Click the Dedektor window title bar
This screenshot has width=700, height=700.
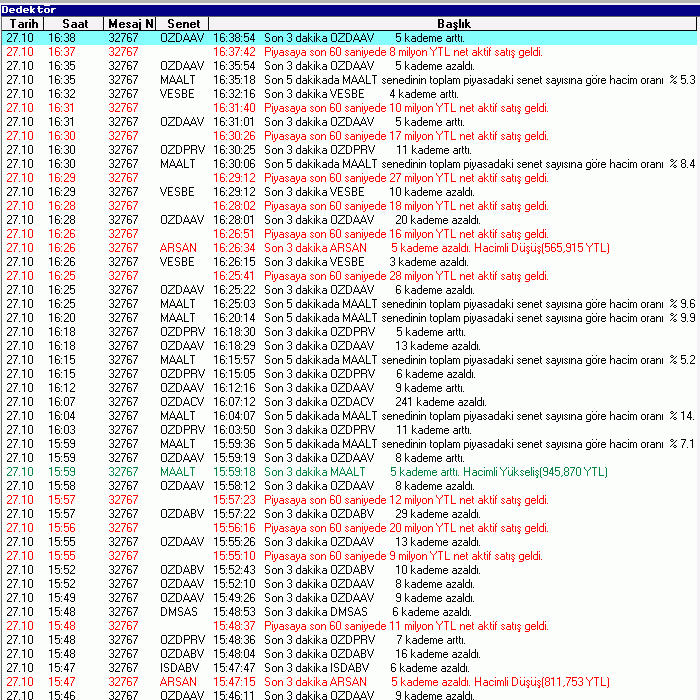tap(350, 7)
